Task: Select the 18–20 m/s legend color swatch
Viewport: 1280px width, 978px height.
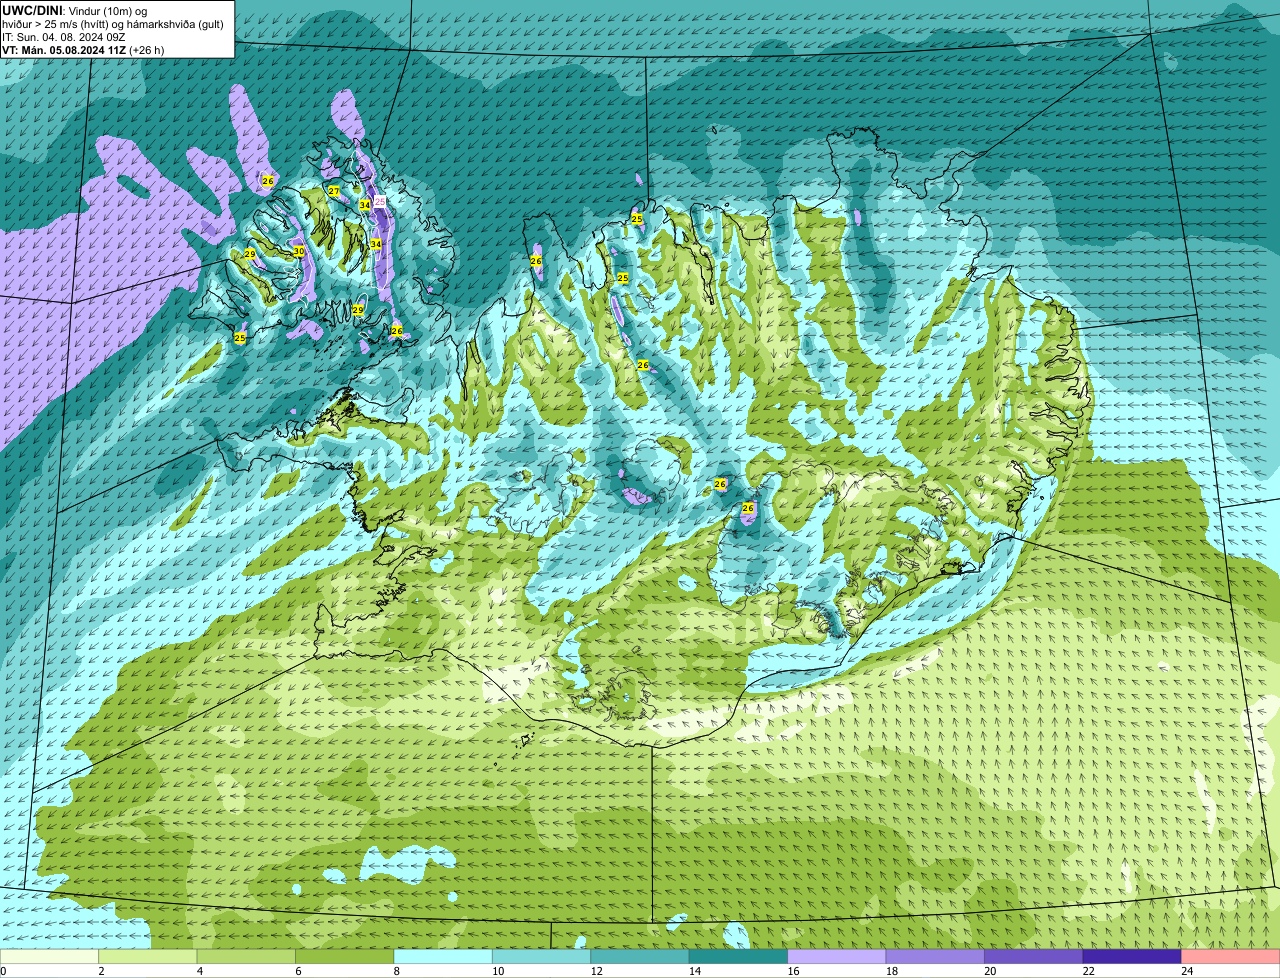Action: tap(936, 957)
